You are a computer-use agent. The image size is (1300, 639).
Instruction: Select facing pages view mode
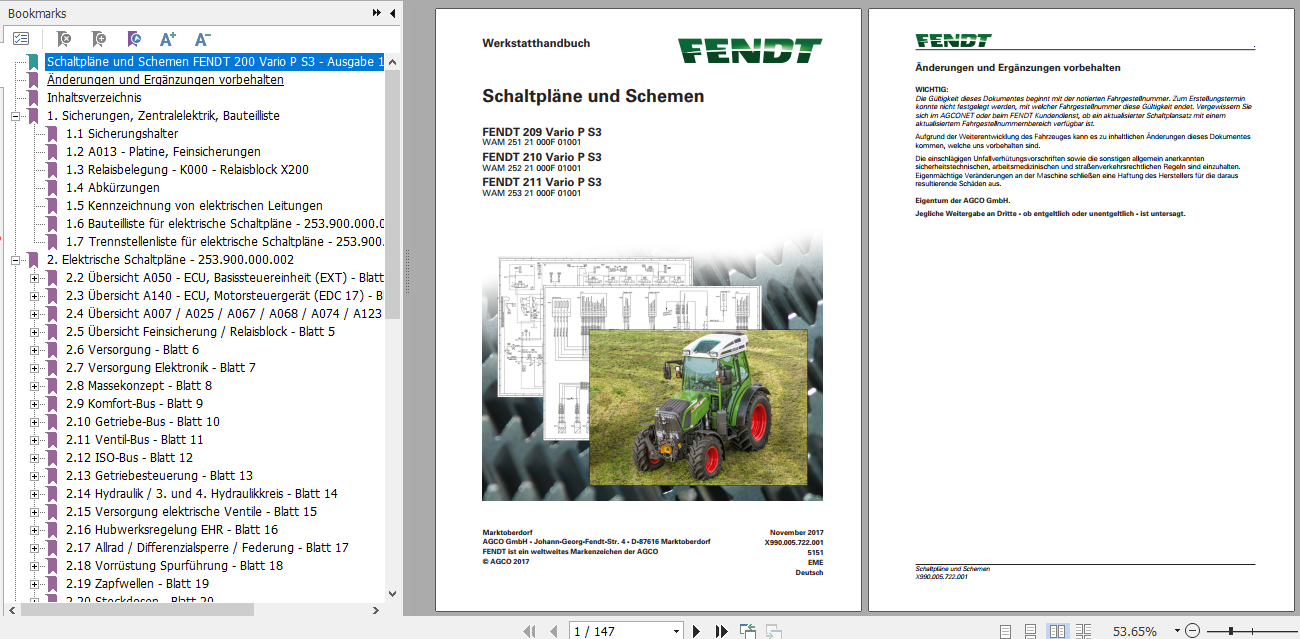point(1058,631)
